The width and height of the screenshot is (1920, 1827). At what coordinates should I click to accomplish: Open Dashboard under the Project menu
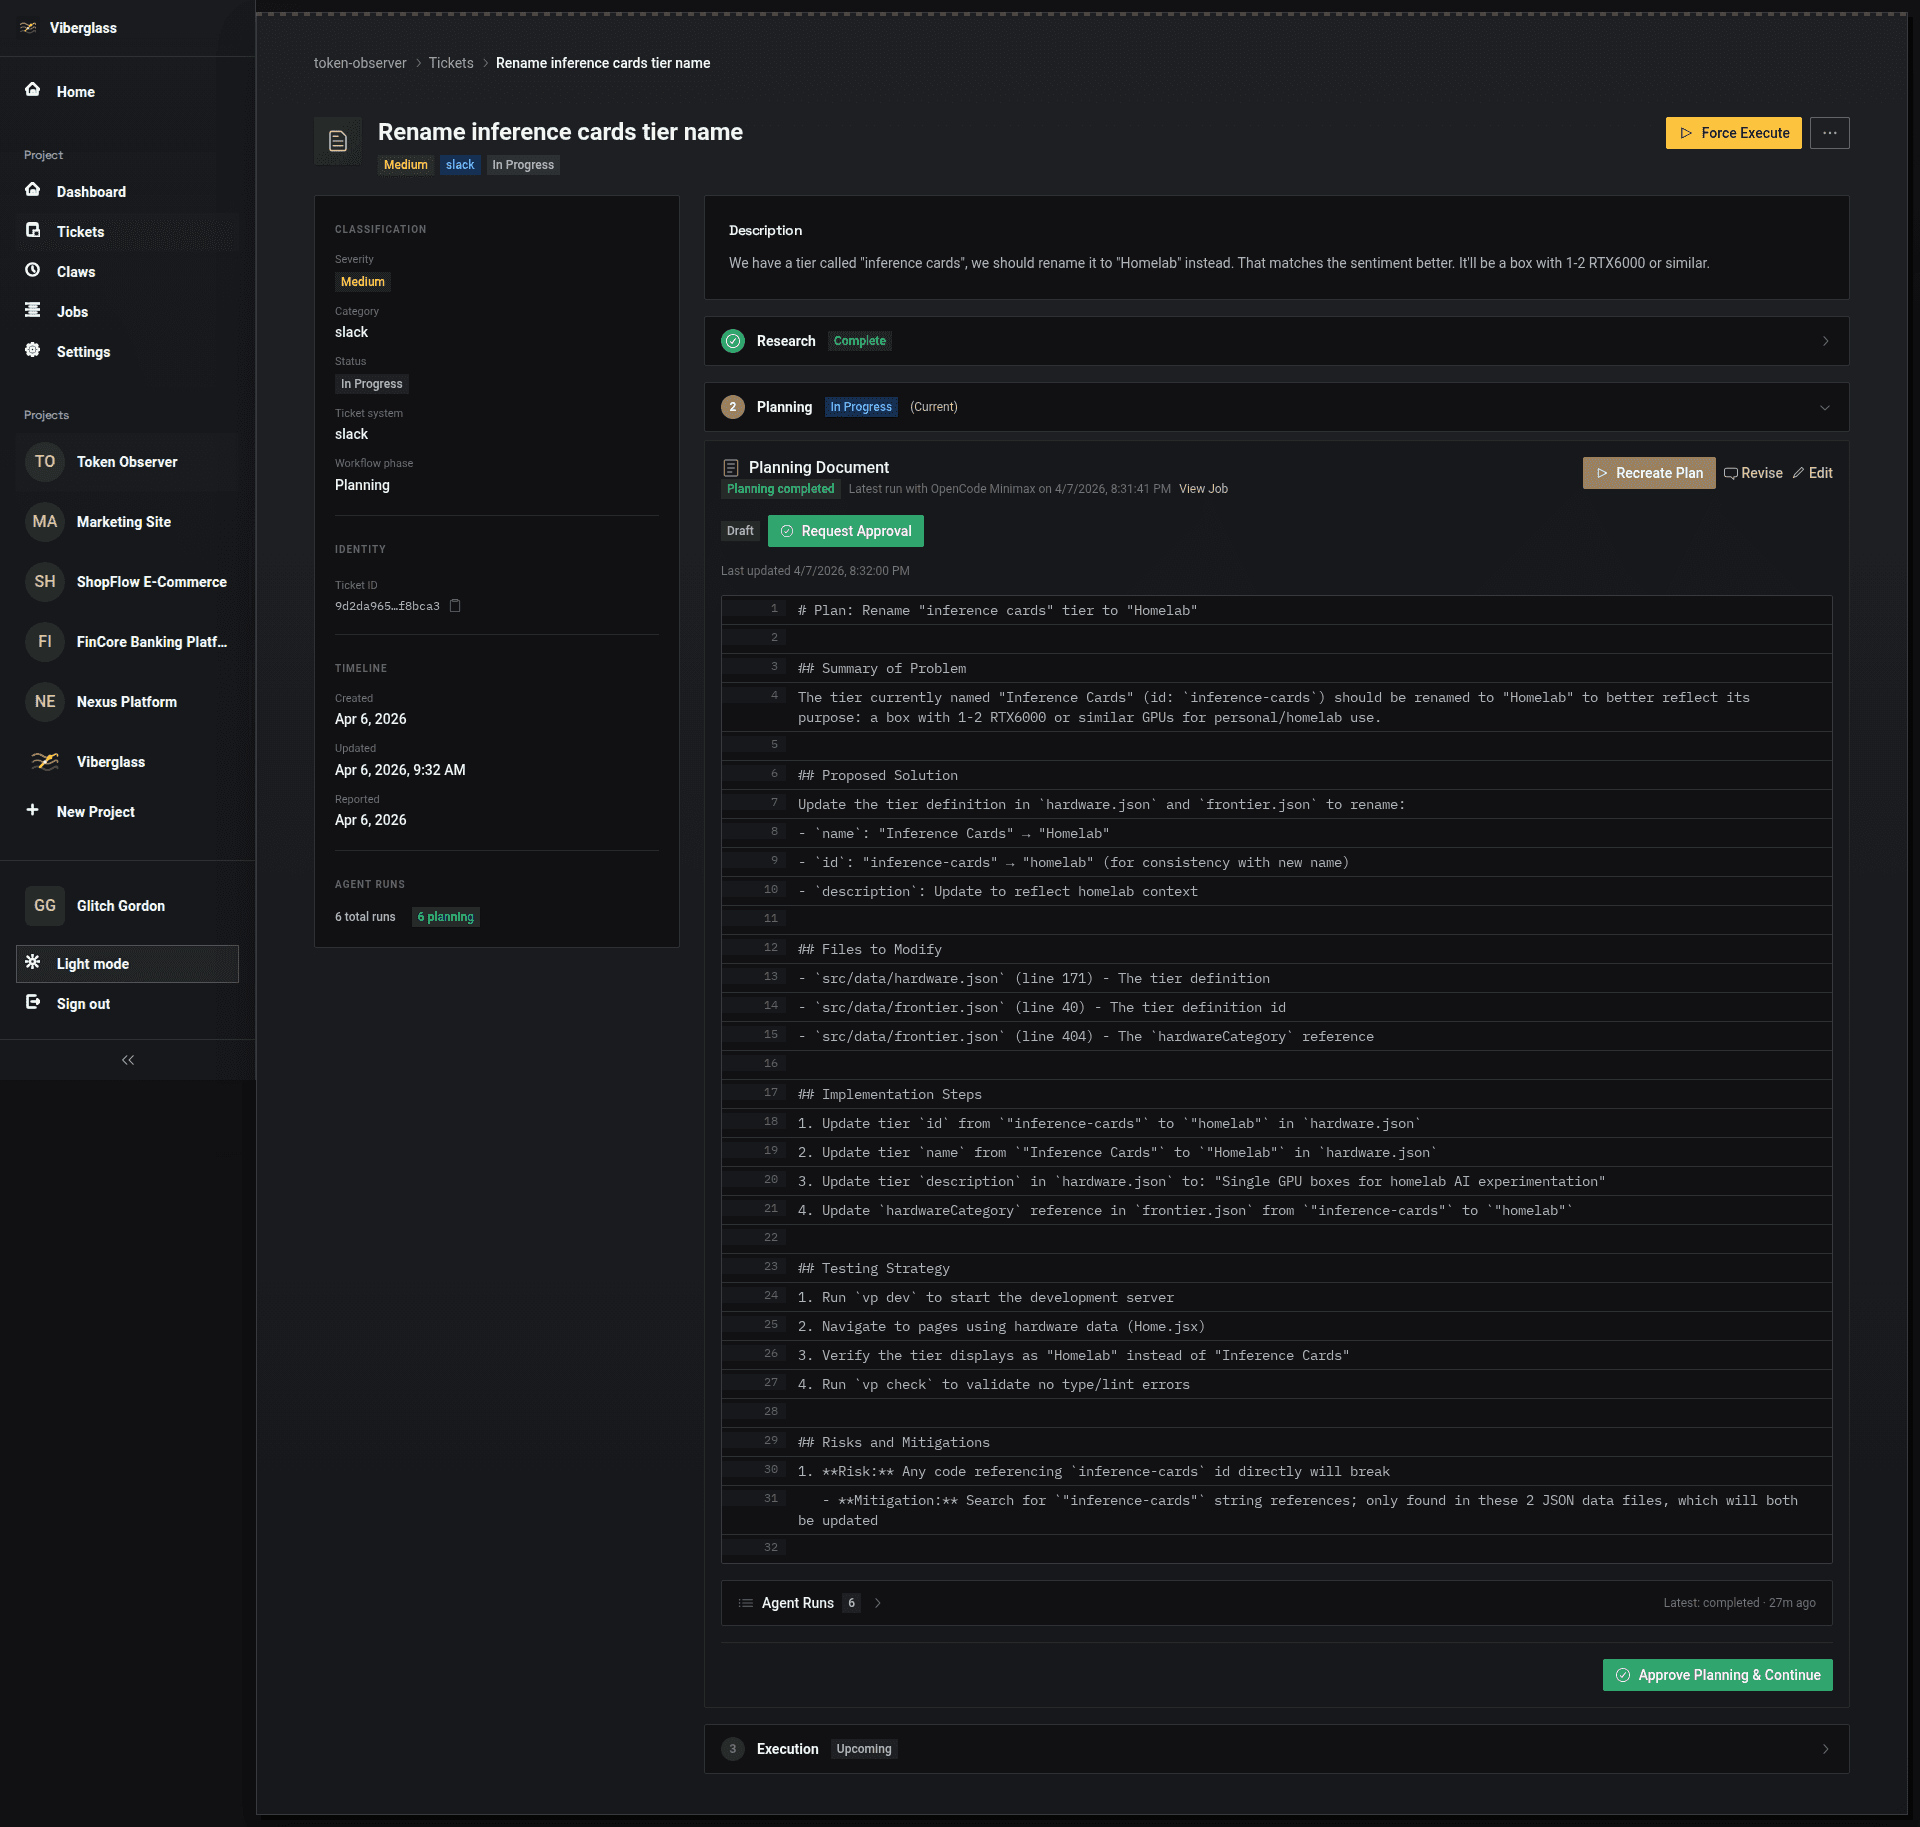click(91, 191)
